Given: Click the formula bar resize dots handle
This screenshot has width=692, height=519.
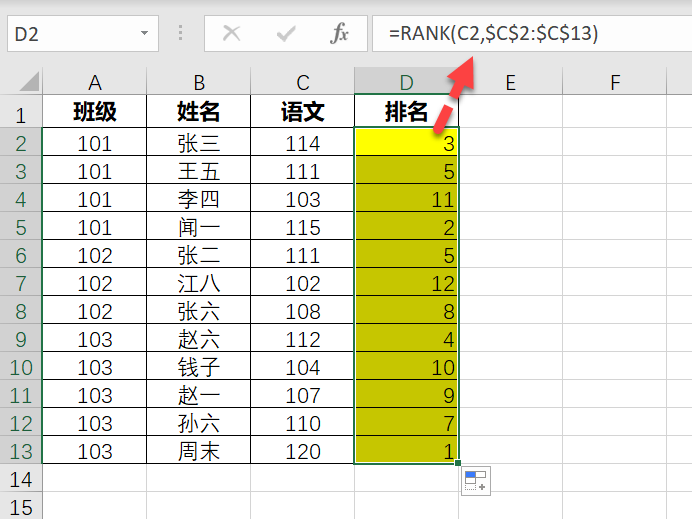Looking at the screenshot, I should click(x=181, y=33).
